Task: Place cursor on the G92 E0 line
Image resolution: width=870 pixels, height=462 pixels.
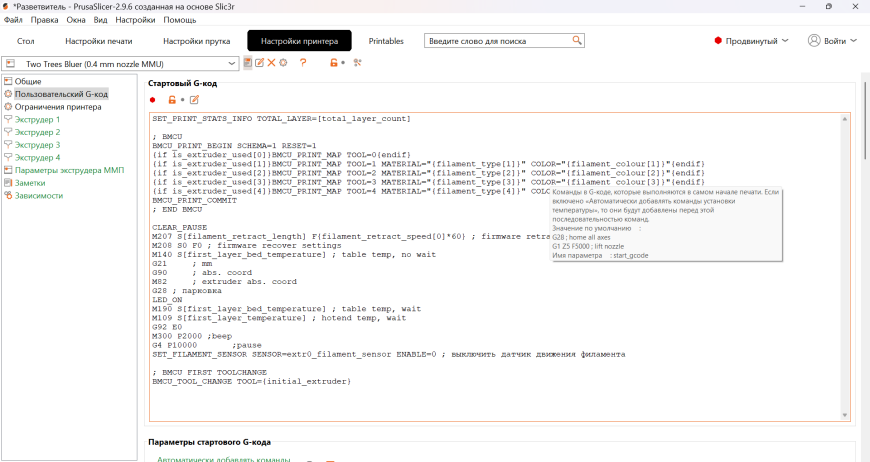Action: (x=167, y=327)
